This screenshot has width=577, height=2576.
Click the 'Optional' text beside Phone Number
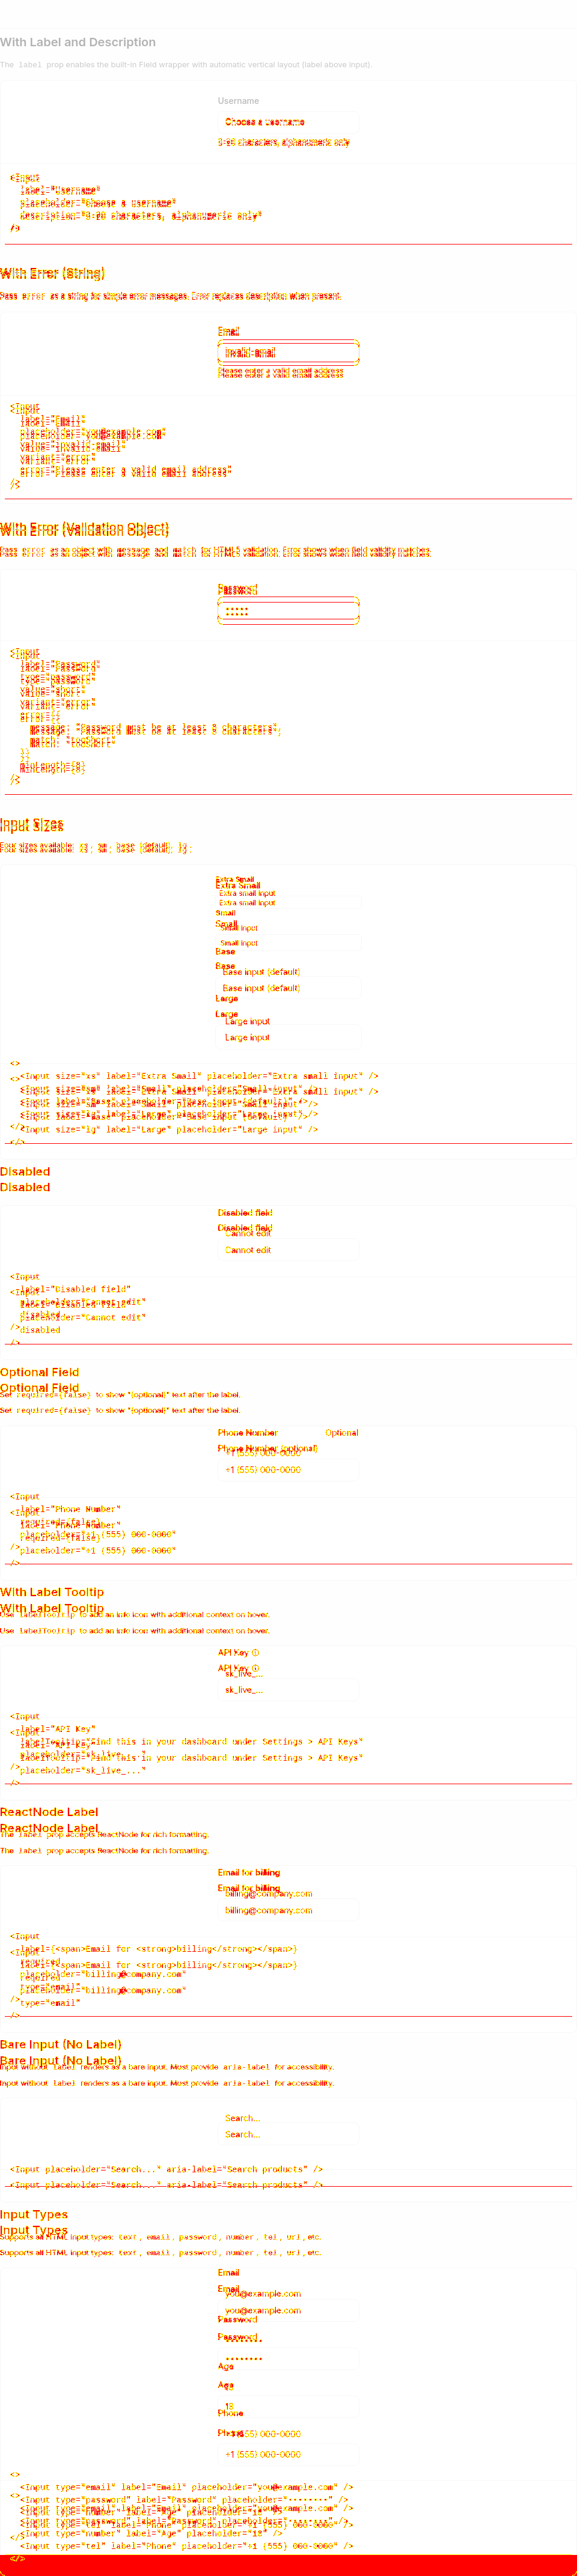342,1433
